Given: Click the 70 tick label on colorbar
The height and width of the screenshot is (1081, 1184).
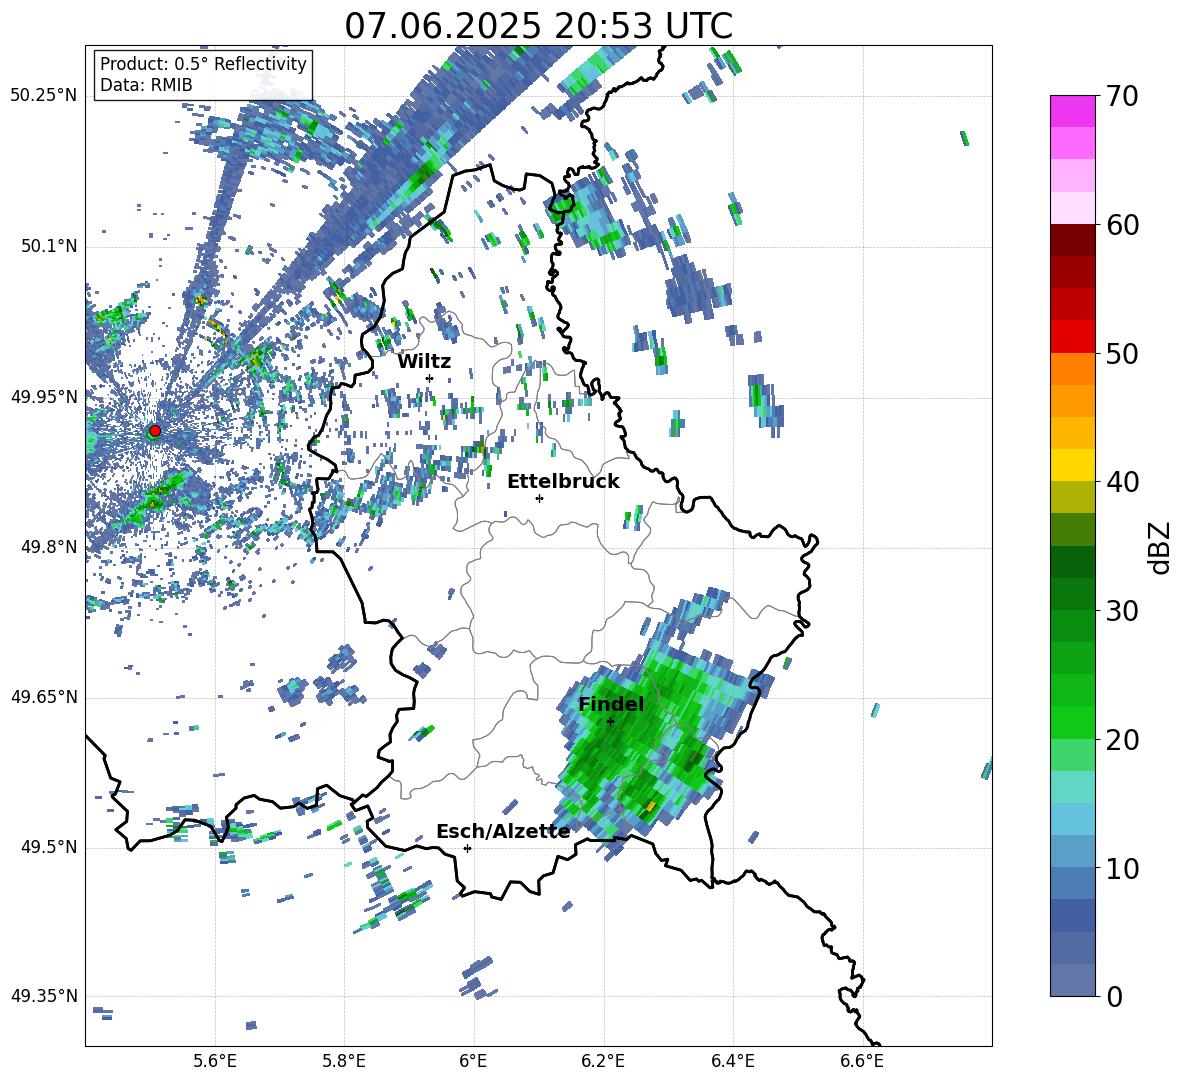Looking at the screenshot, I should [x=1122, y=97].
